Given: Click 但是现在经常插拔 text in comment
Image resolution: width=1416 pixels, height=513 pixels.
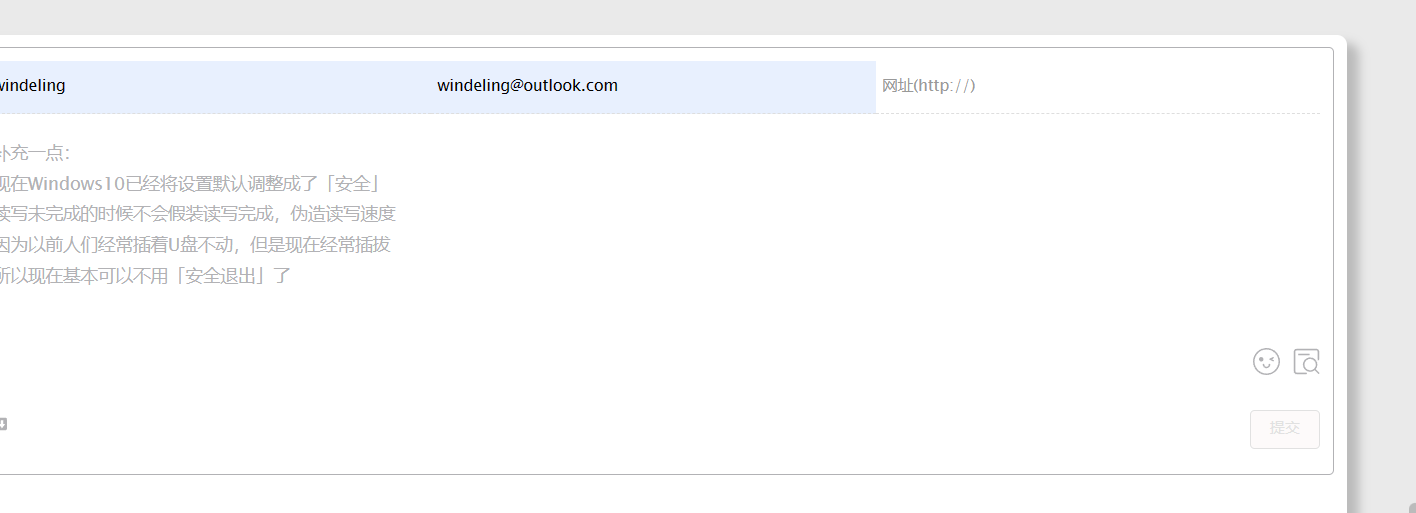Looking at the screenshot, I should click(x=320, y=244).
